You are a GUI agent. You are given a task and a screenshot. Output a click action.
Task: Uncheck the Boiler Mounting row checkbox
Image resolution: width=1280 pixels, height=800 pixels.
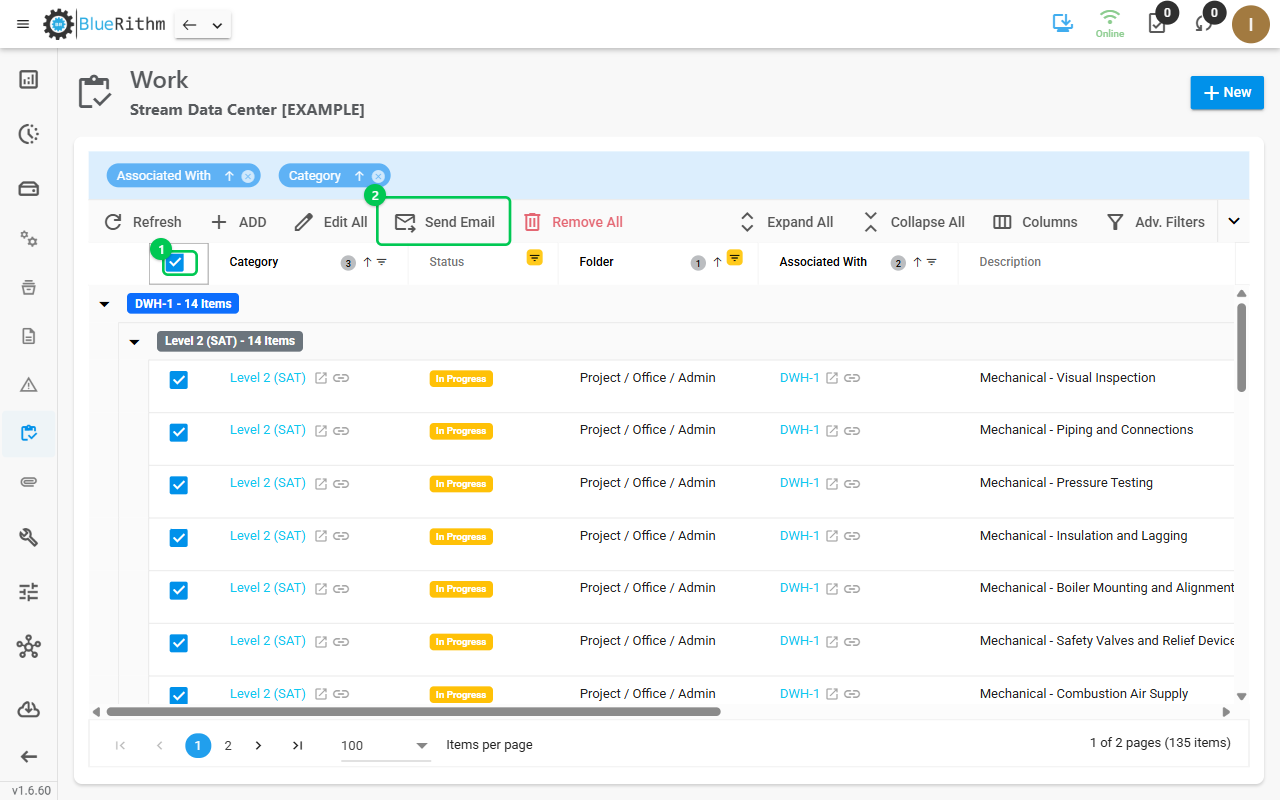[179, 590]
